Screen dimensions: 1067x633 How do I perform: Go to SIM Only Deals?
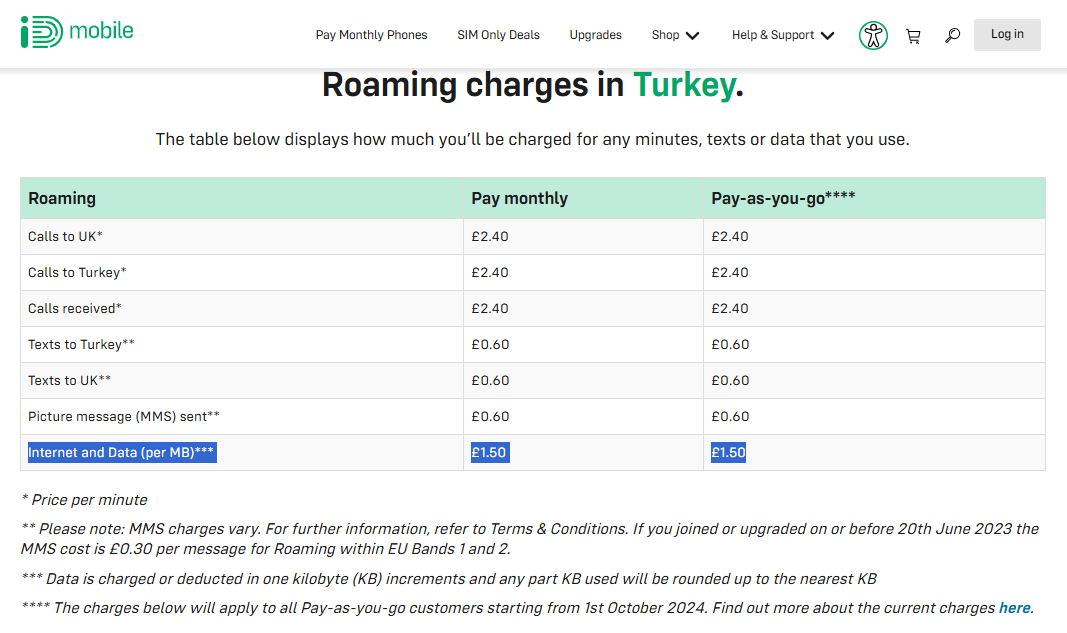498,35
